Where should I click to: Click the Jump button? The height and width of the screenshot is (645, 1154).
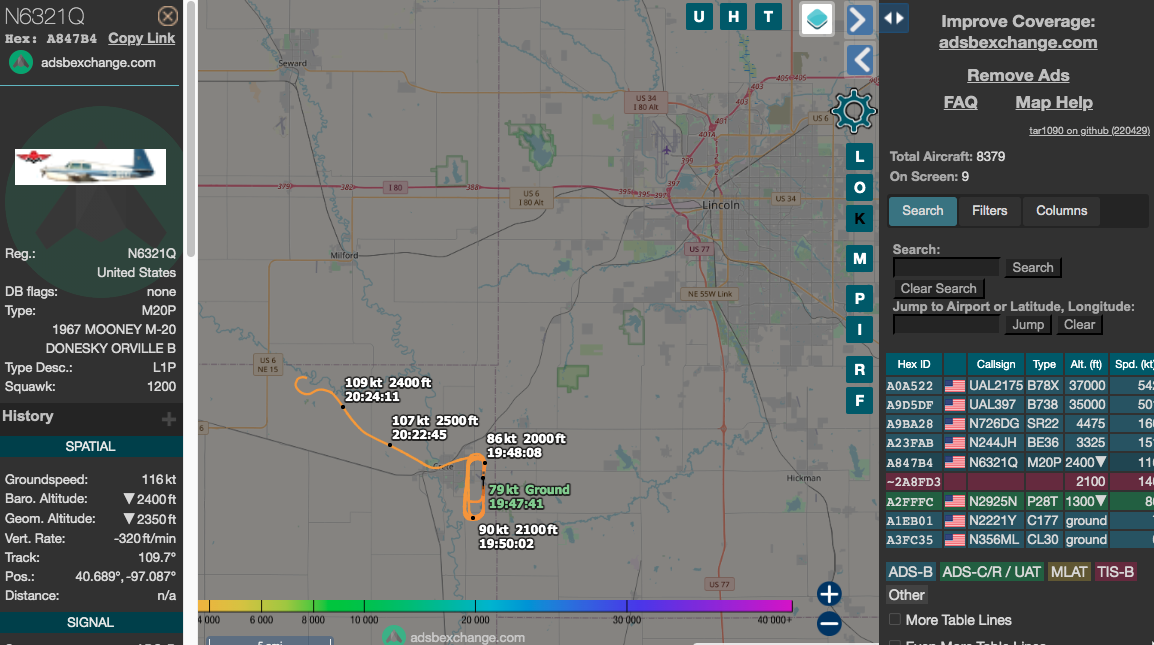click(1027, 325)
